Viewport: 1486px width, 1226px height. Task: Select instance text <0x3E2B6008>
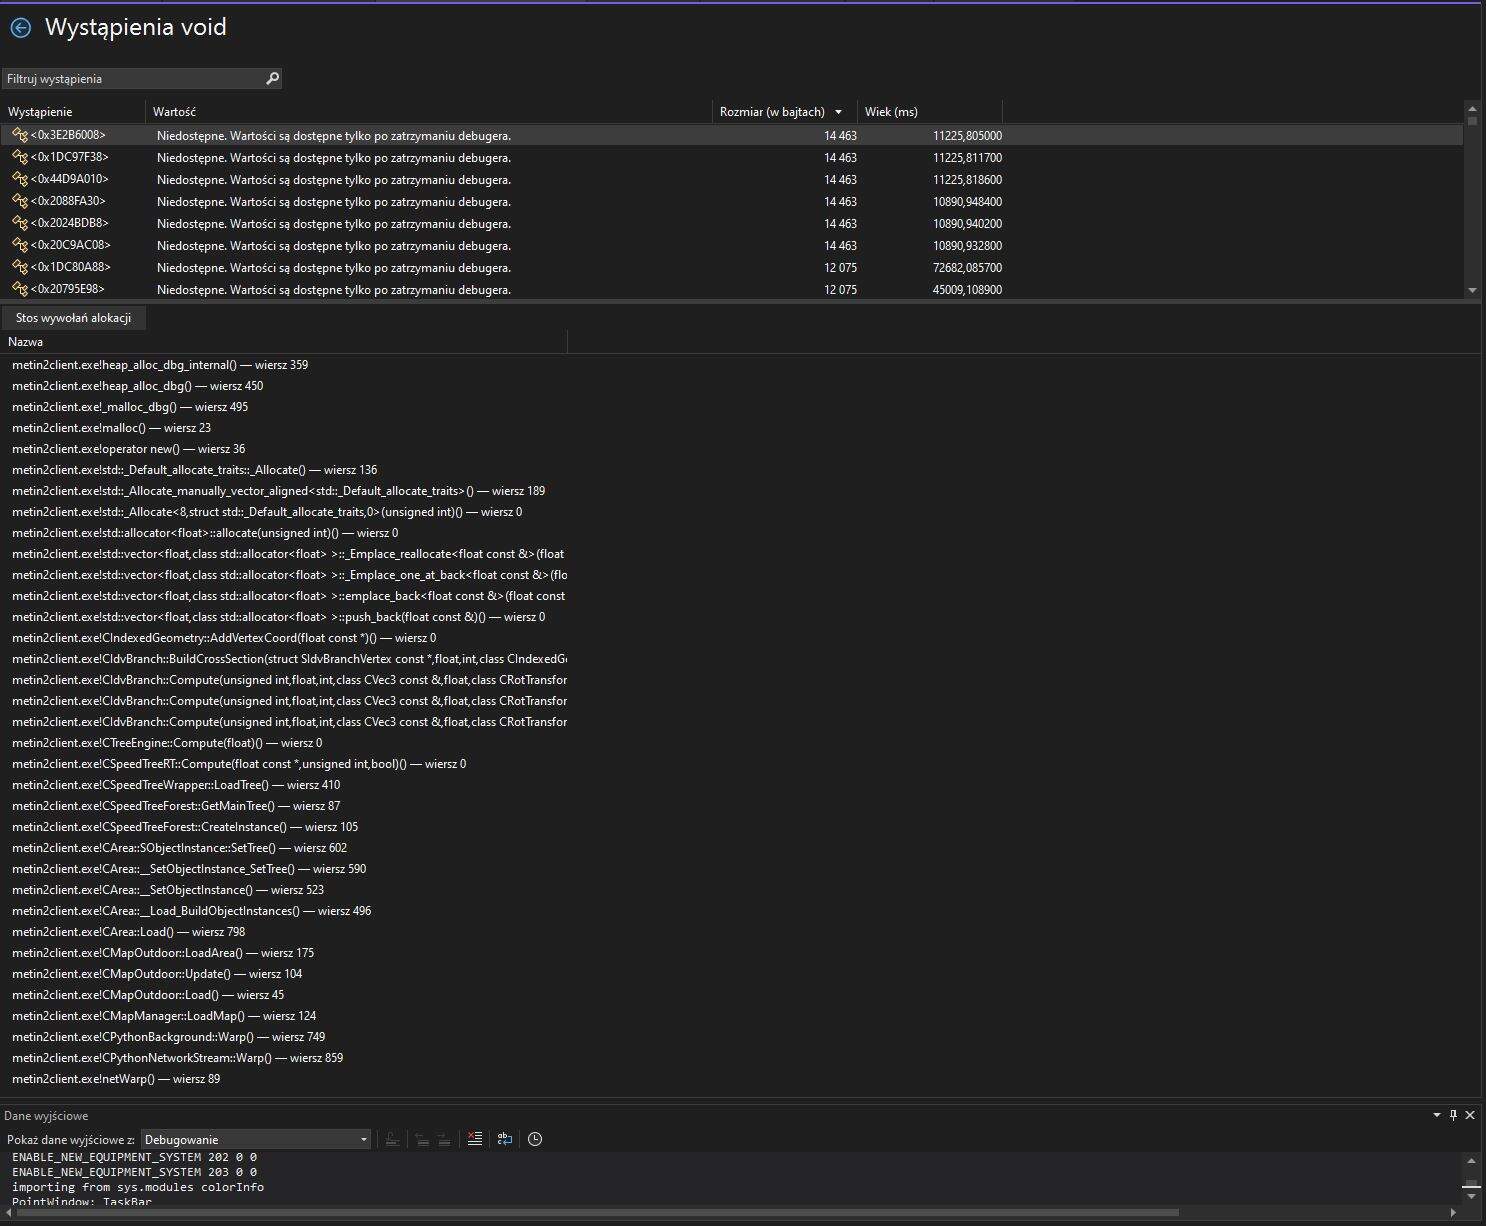tap(68, 135)
